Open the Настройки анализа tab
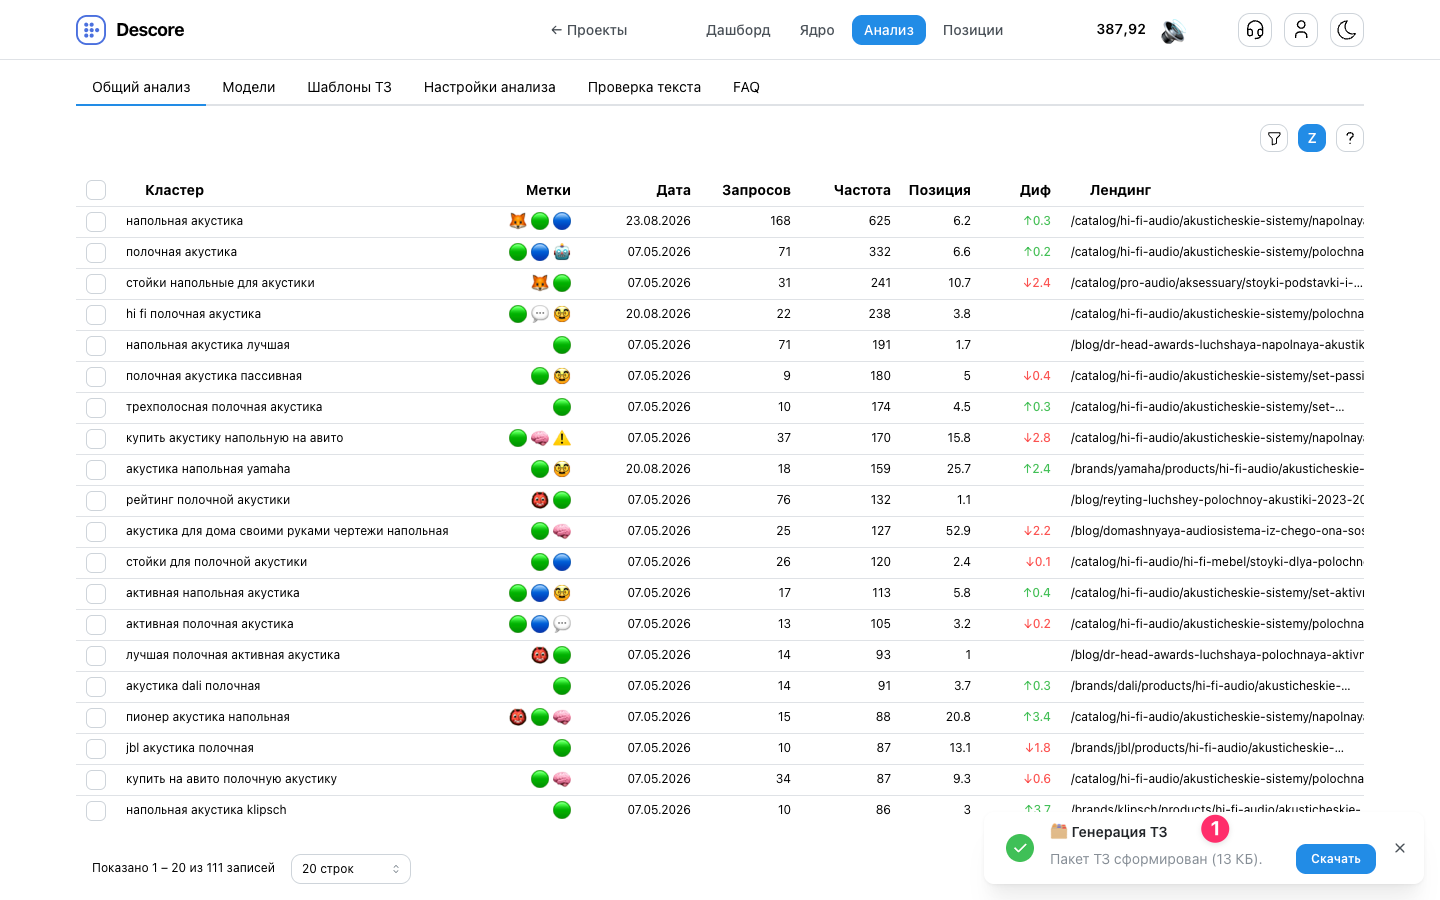The height and width of the screenshot is (900, 1440). (x=490, y=87)
